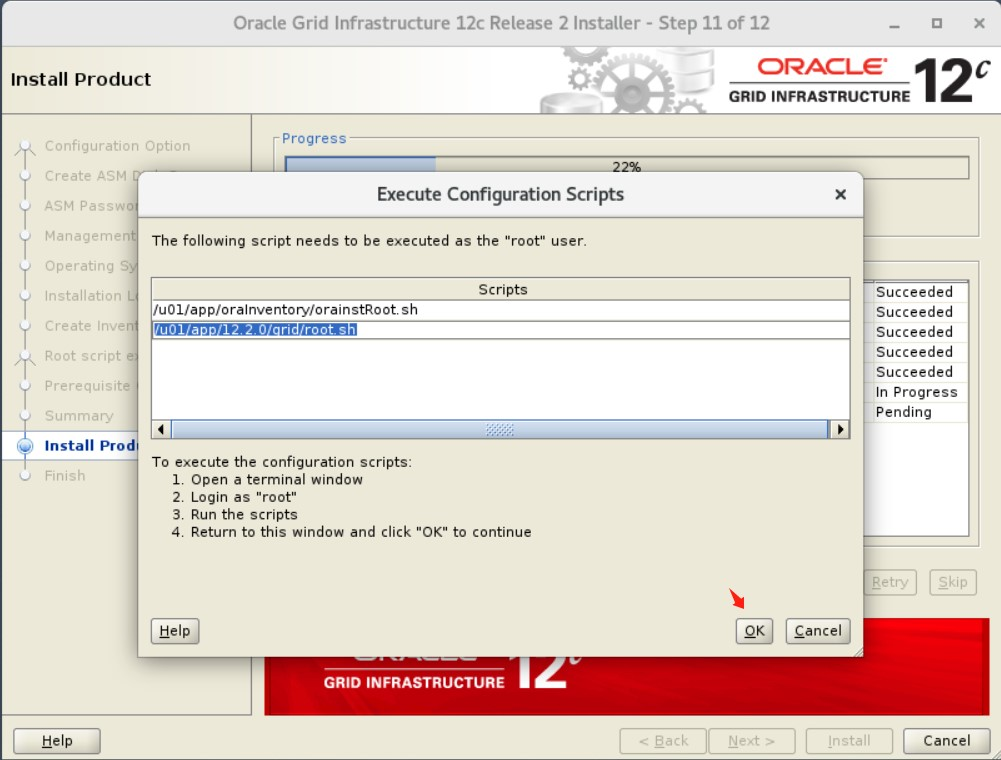The height and width of the screenshot is (760, 1001).
Task: Open Help from the scripts dialog
Action: click(x=174, y=630)
